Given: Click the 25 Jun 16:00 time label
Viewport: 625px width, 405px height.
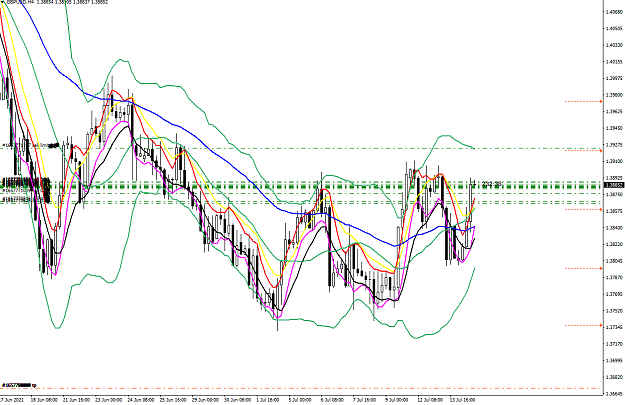Looking at the screenshot, I should coord(173,400).
